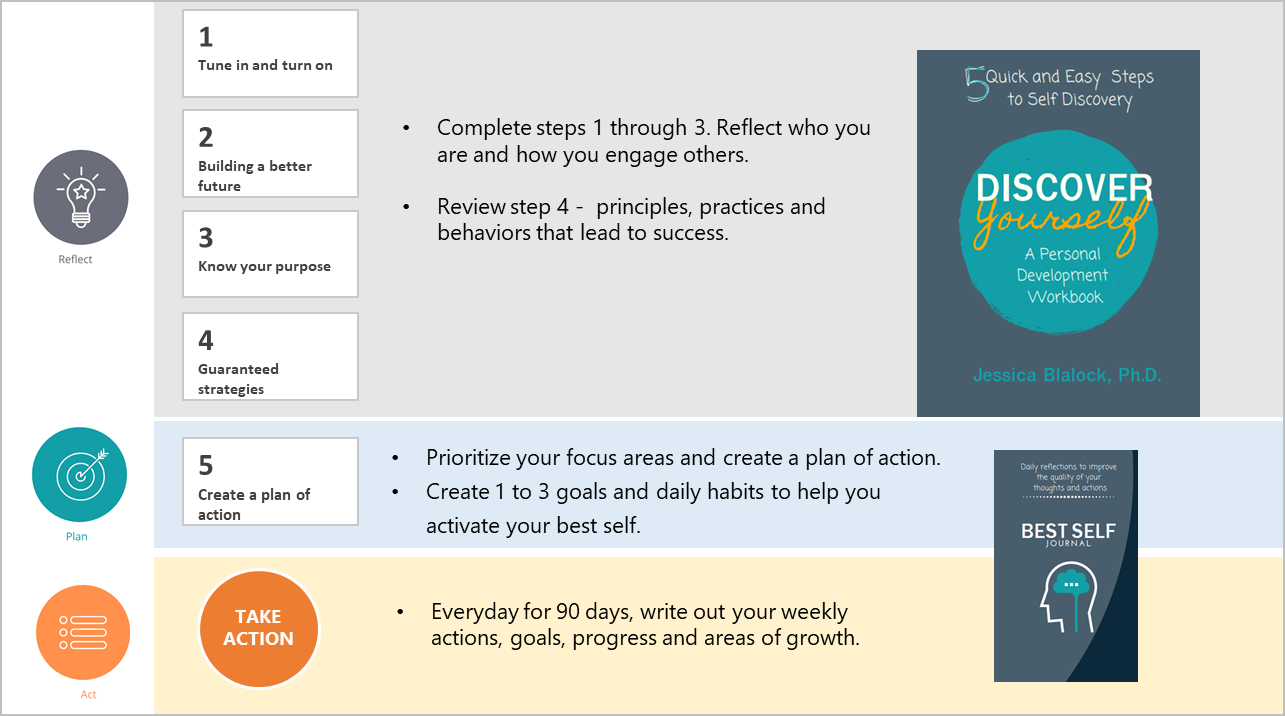1285x716 pixels.
Task: Open step 1 Tune in and turn on
Action: 270,53
